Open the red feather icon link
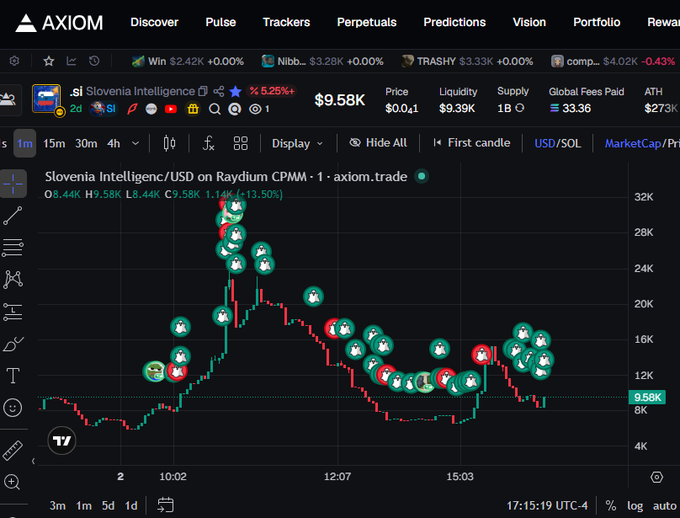The width and height of the screenshot is (680, 518). 132,109
